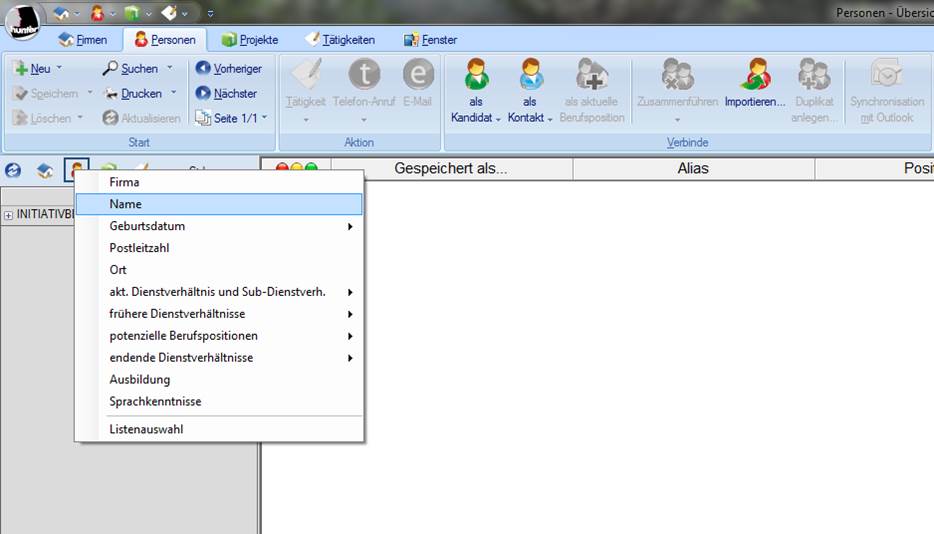The image size is (934, 534).
Task: Click the hunter application logo button
Action: click(23, 22)
